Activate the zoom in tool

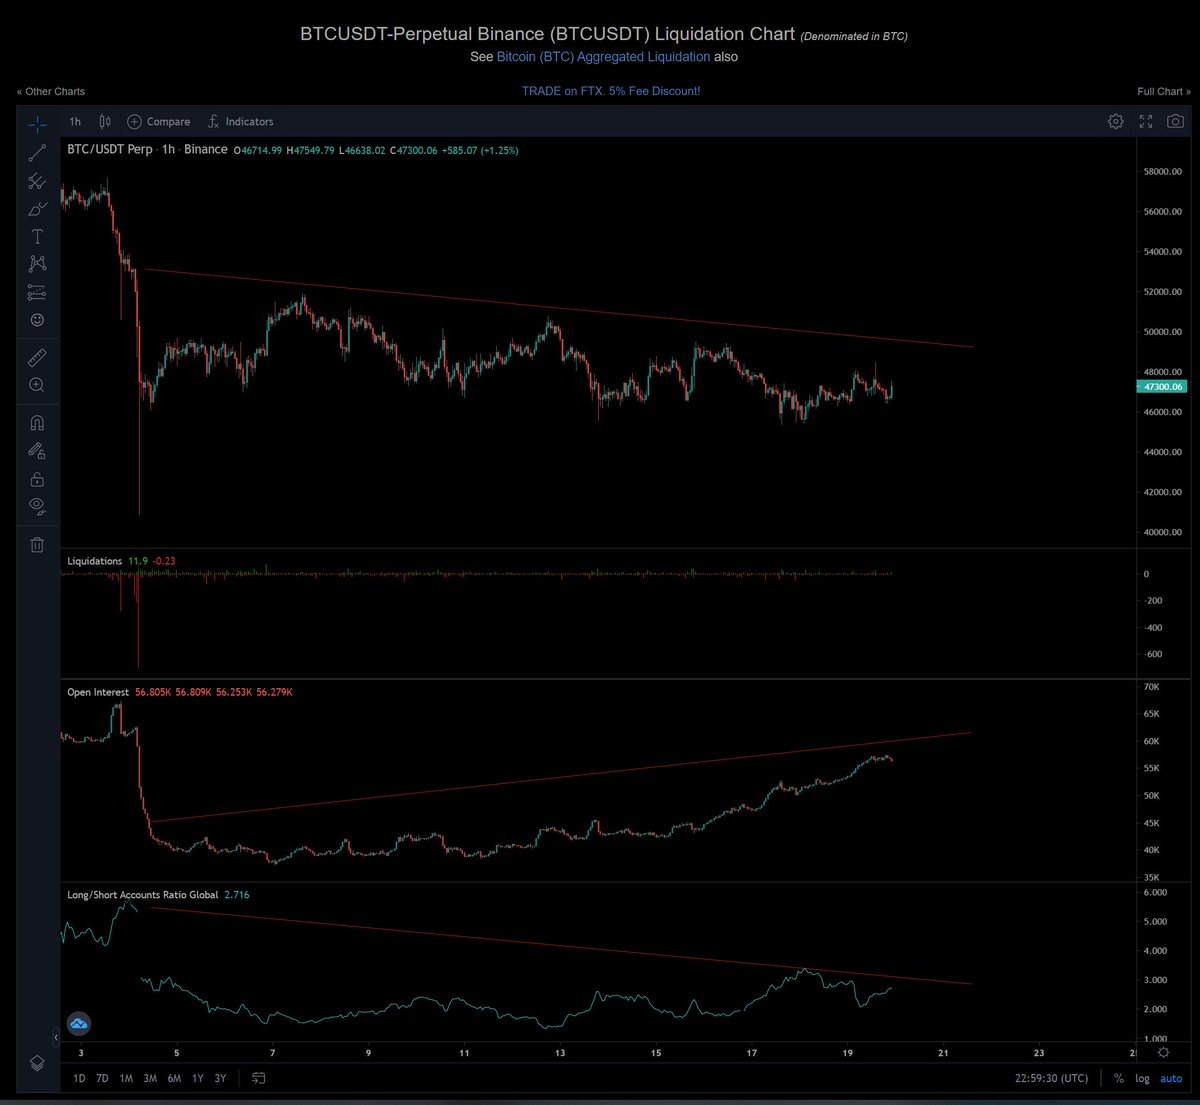pos(37,385)
